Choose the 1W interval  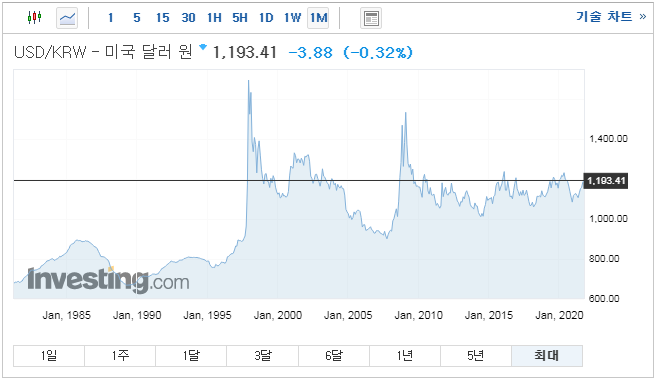[x=292, y=18]
